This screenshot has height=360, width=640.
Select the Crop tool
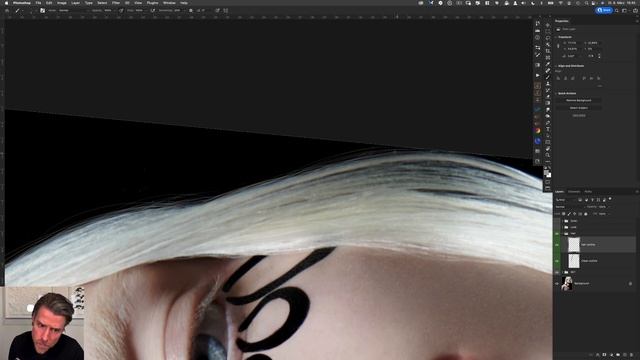tap(548, 51)
